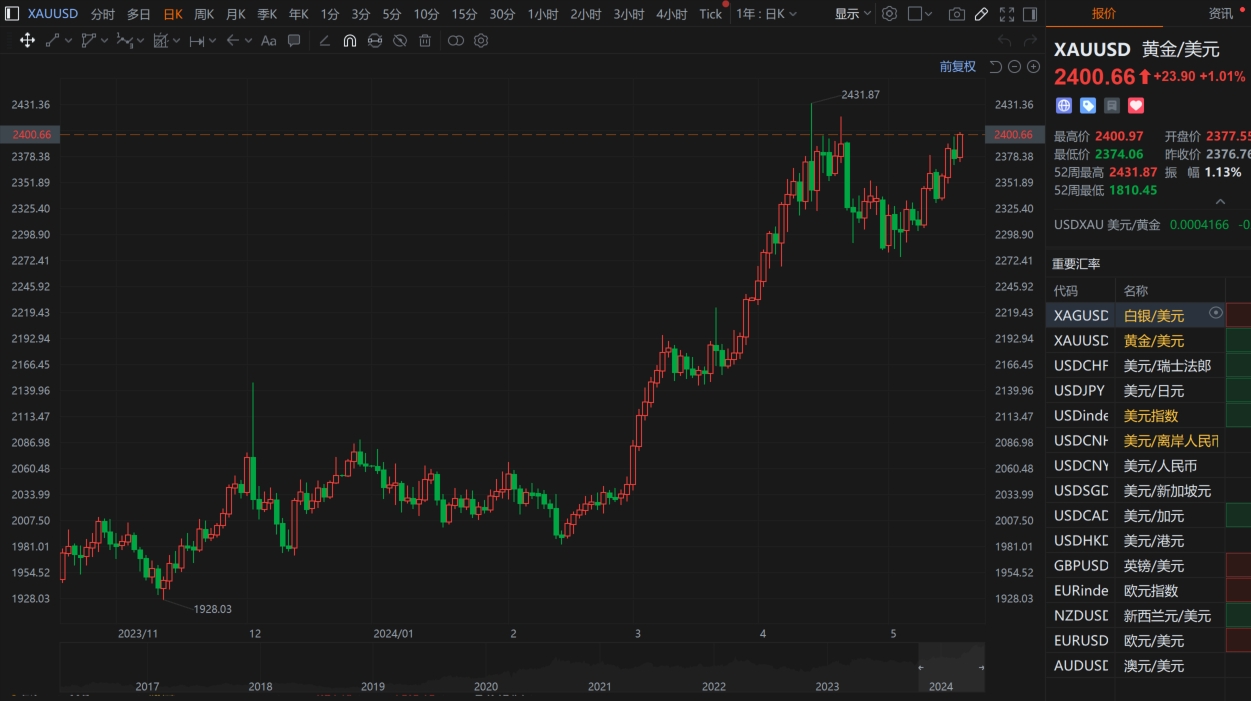1251x701 pixels.
Task: Enter fullscreen chart mode
Action: (x=1006, y=14)
